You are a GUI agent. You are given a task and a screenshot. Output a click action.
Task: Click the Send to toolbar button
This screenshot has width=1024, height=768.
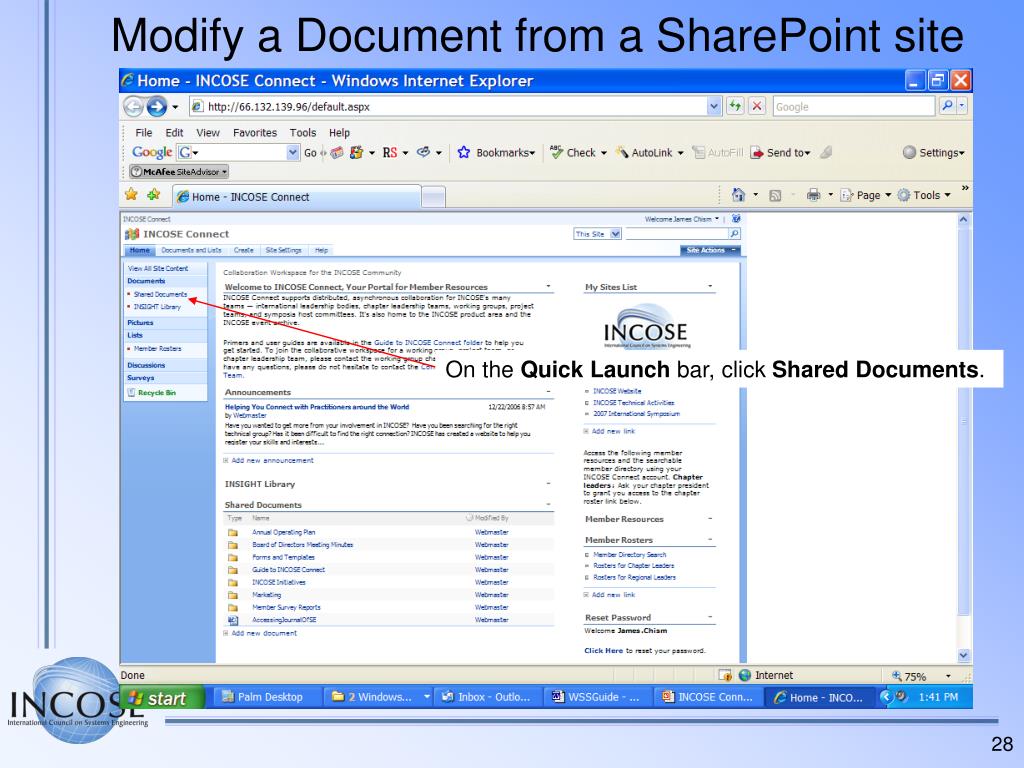(x=780, y=152)
